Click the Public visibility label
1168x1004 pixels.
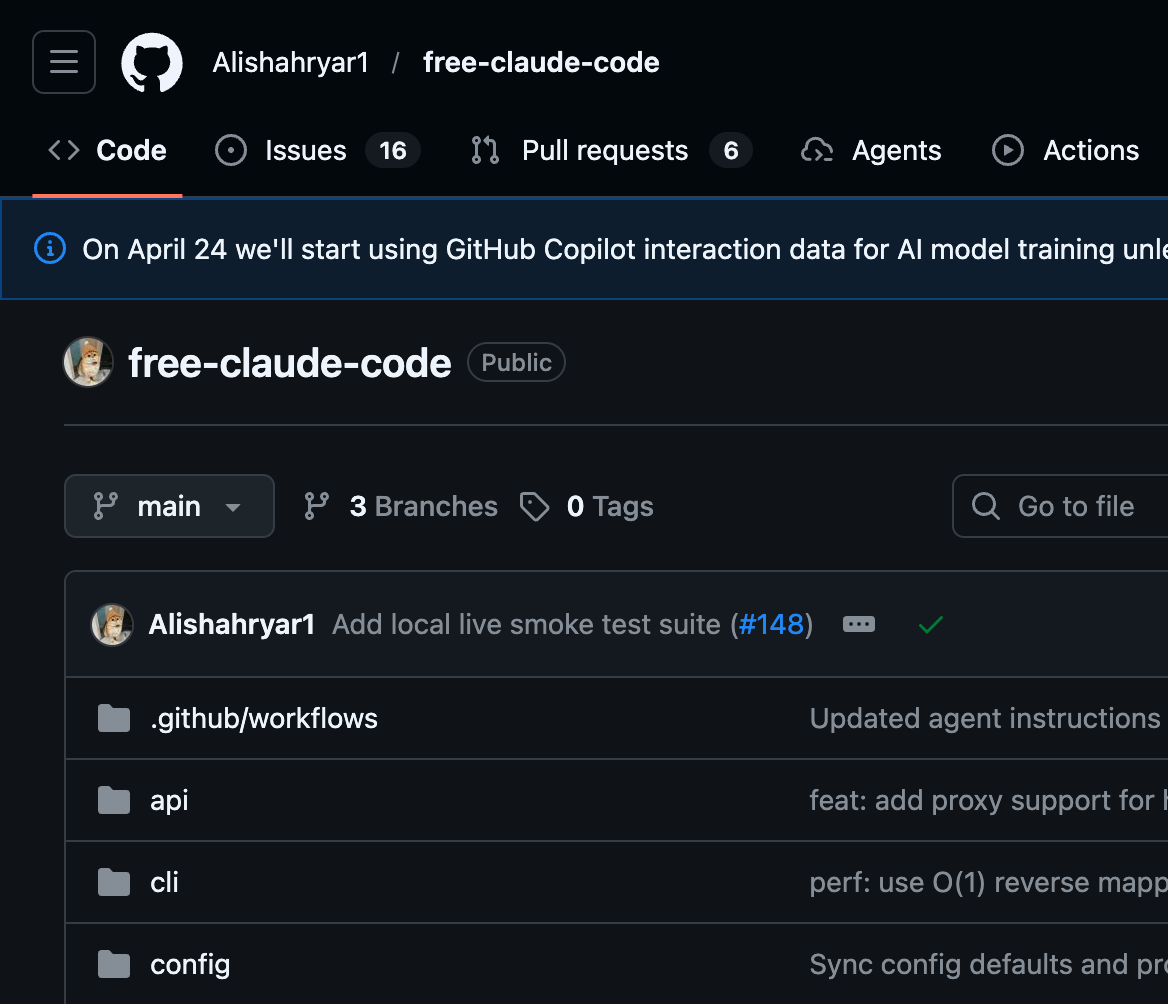coord(516,362)
